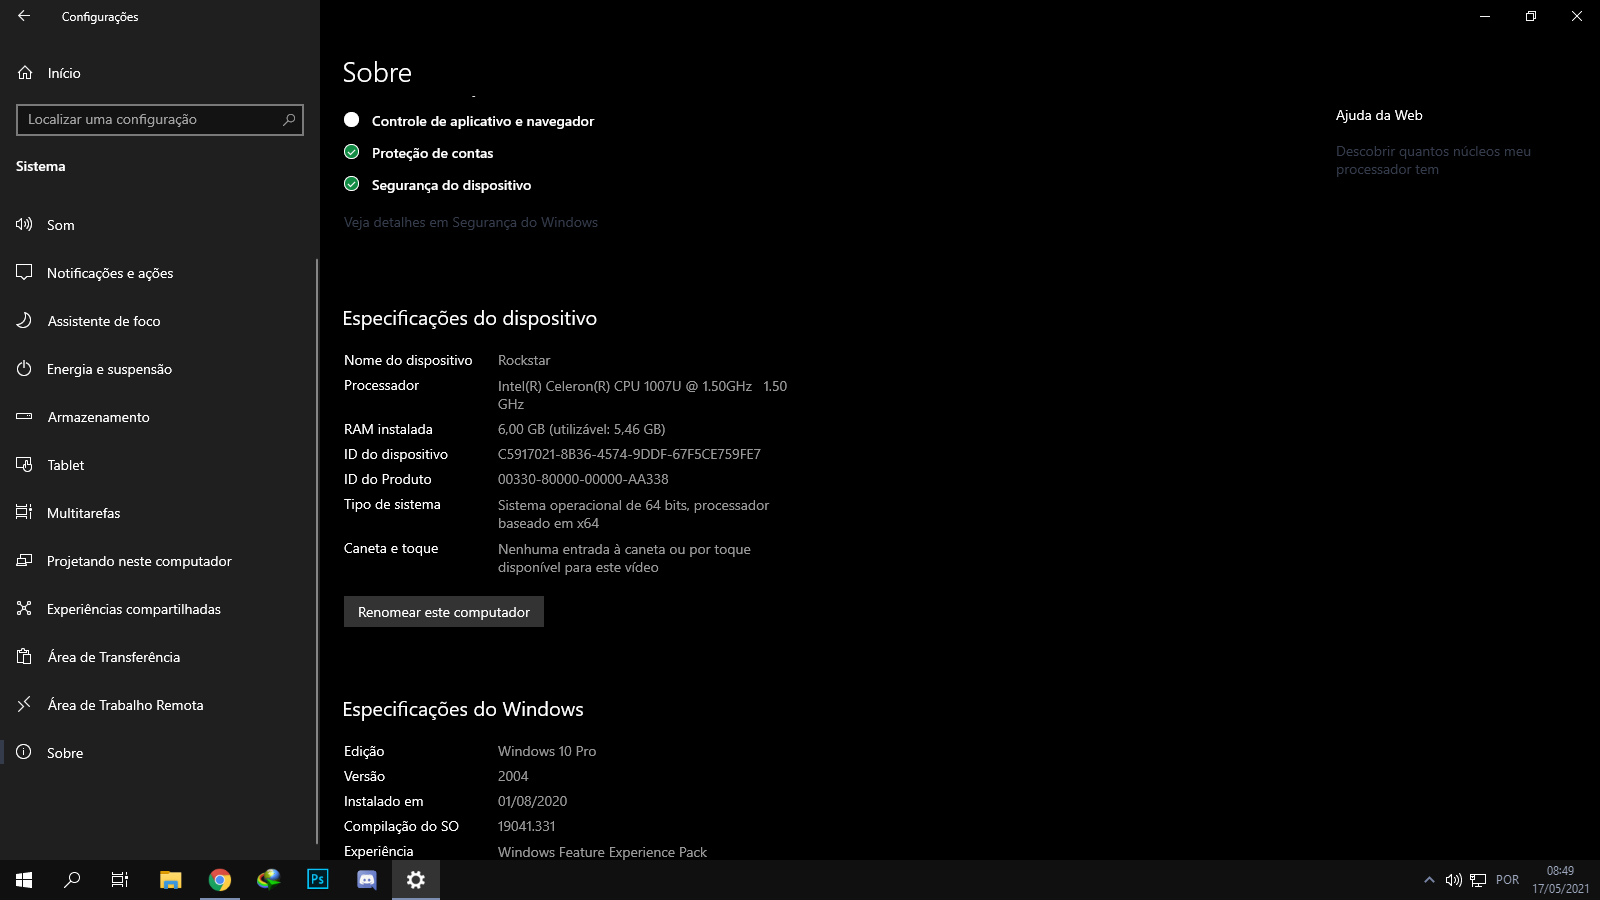
Task: Open taskbar search
Action: [72, 880]
